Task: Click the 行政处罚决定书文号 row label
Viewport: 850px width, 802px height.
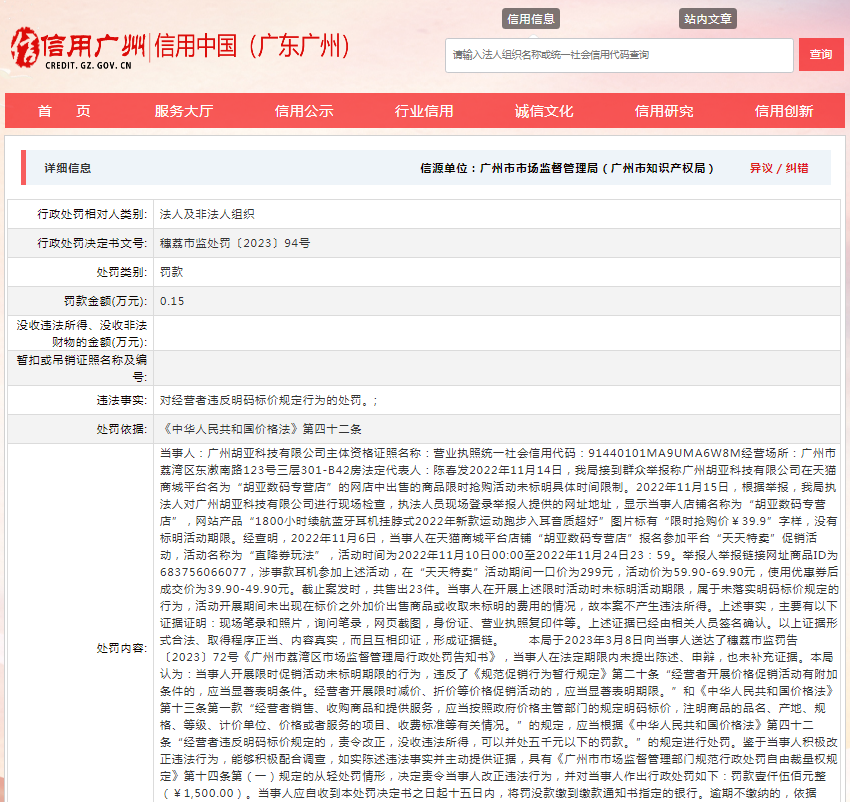Action: (92, 243)
